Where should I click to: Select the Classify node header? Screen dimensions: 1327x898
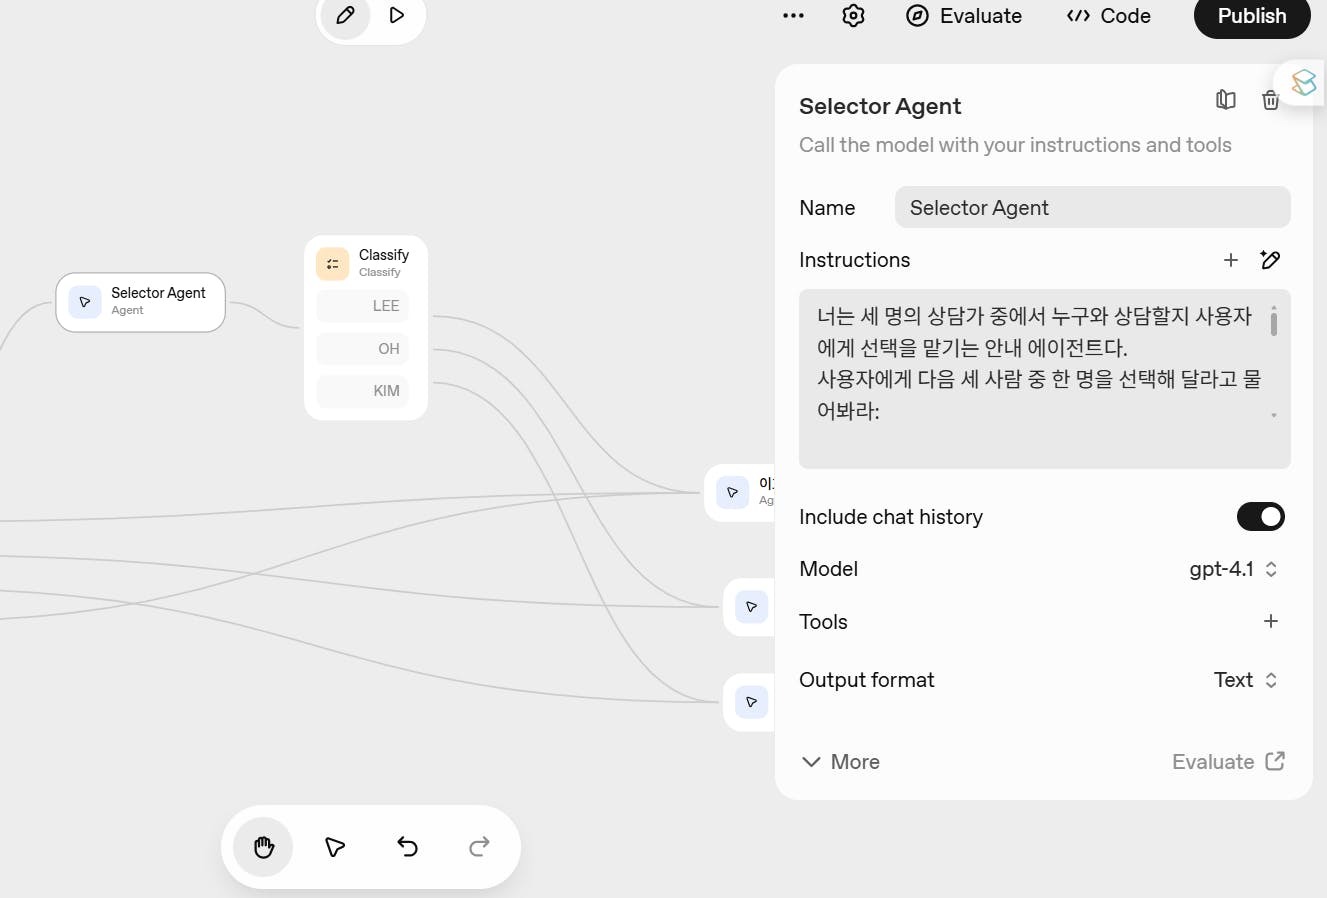pyautogui.click(x=366, y=263)
